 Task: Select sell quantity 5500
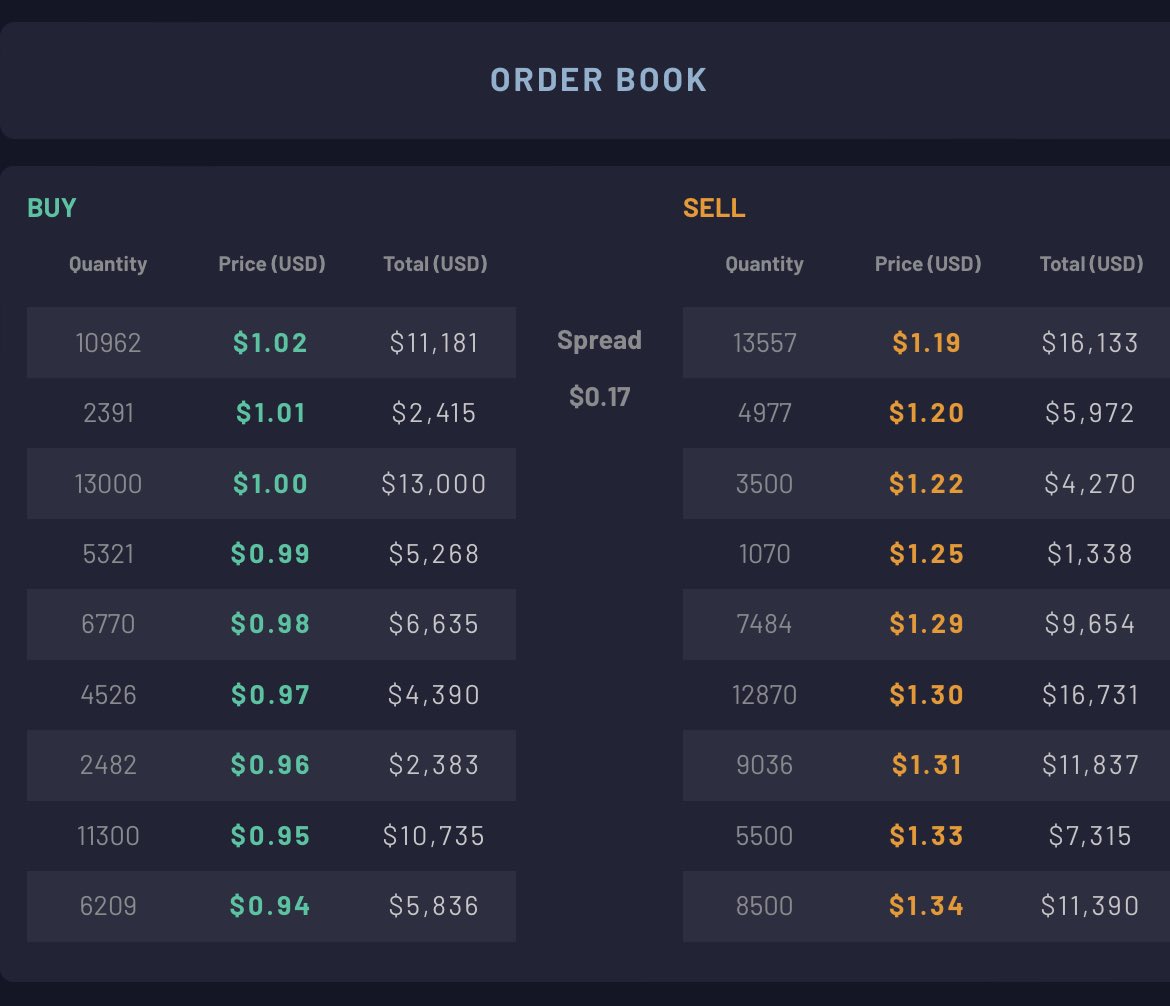point(765,836)
